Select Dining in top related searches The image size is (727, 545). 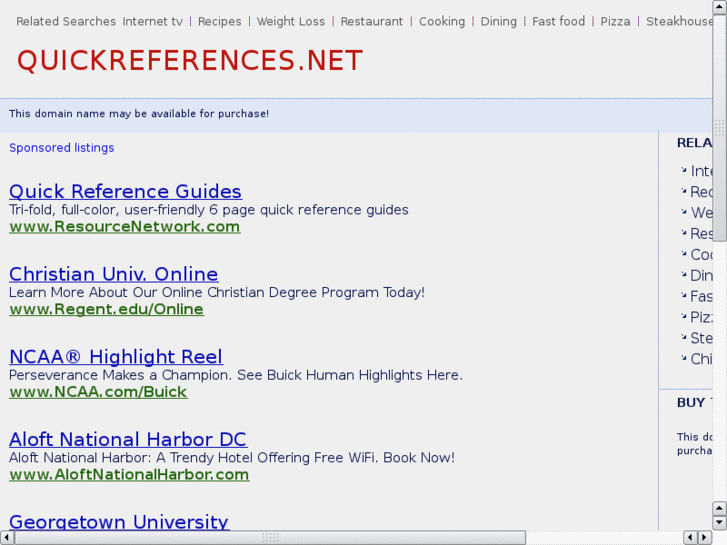(x=498, y=21)
